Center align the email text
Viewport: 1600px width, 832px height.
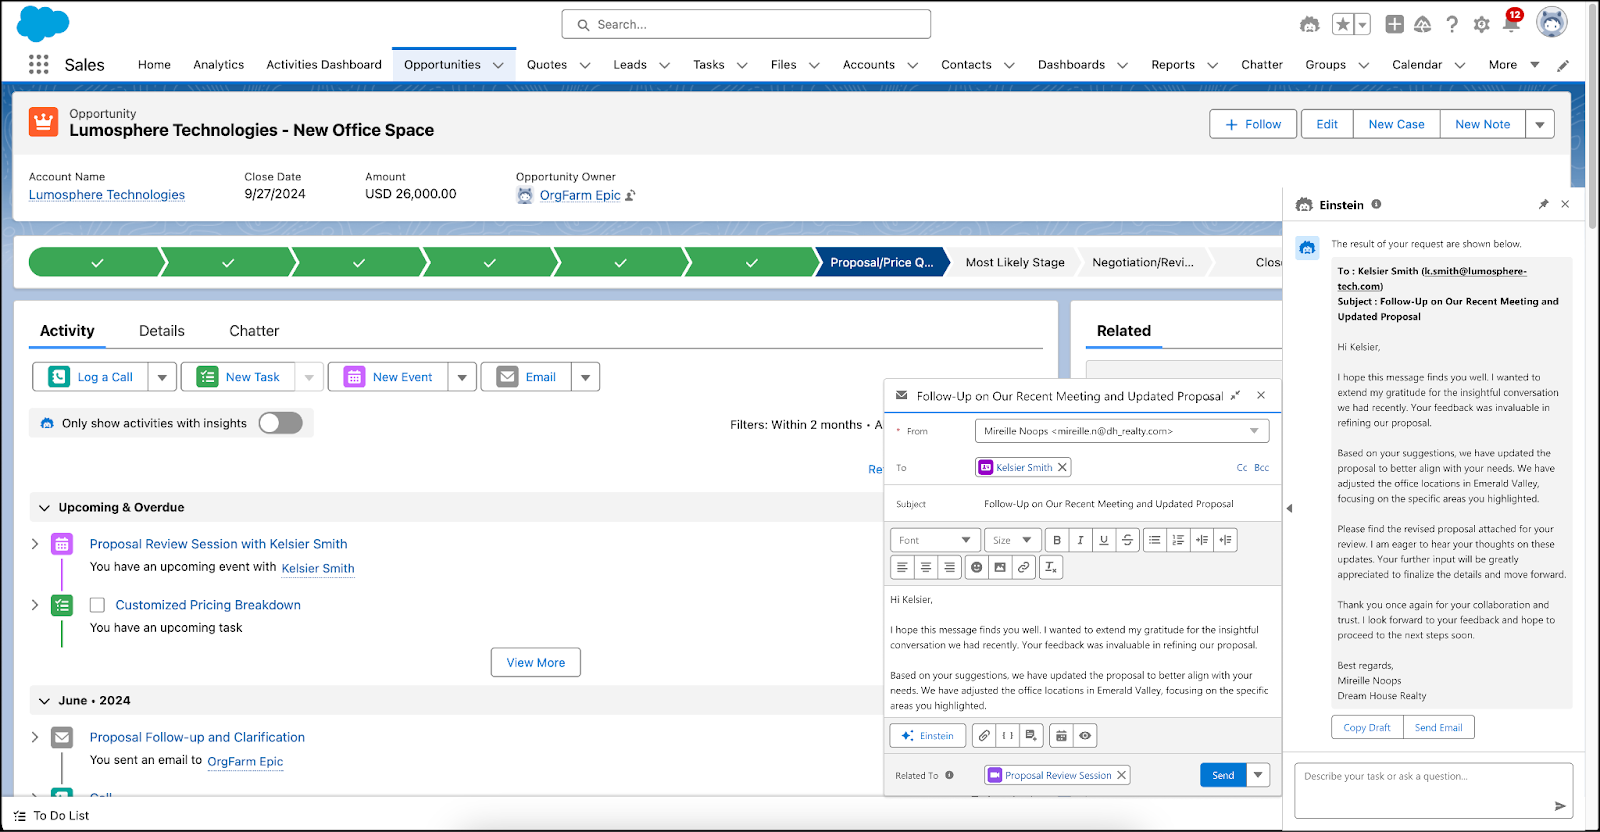pos(926,567)
